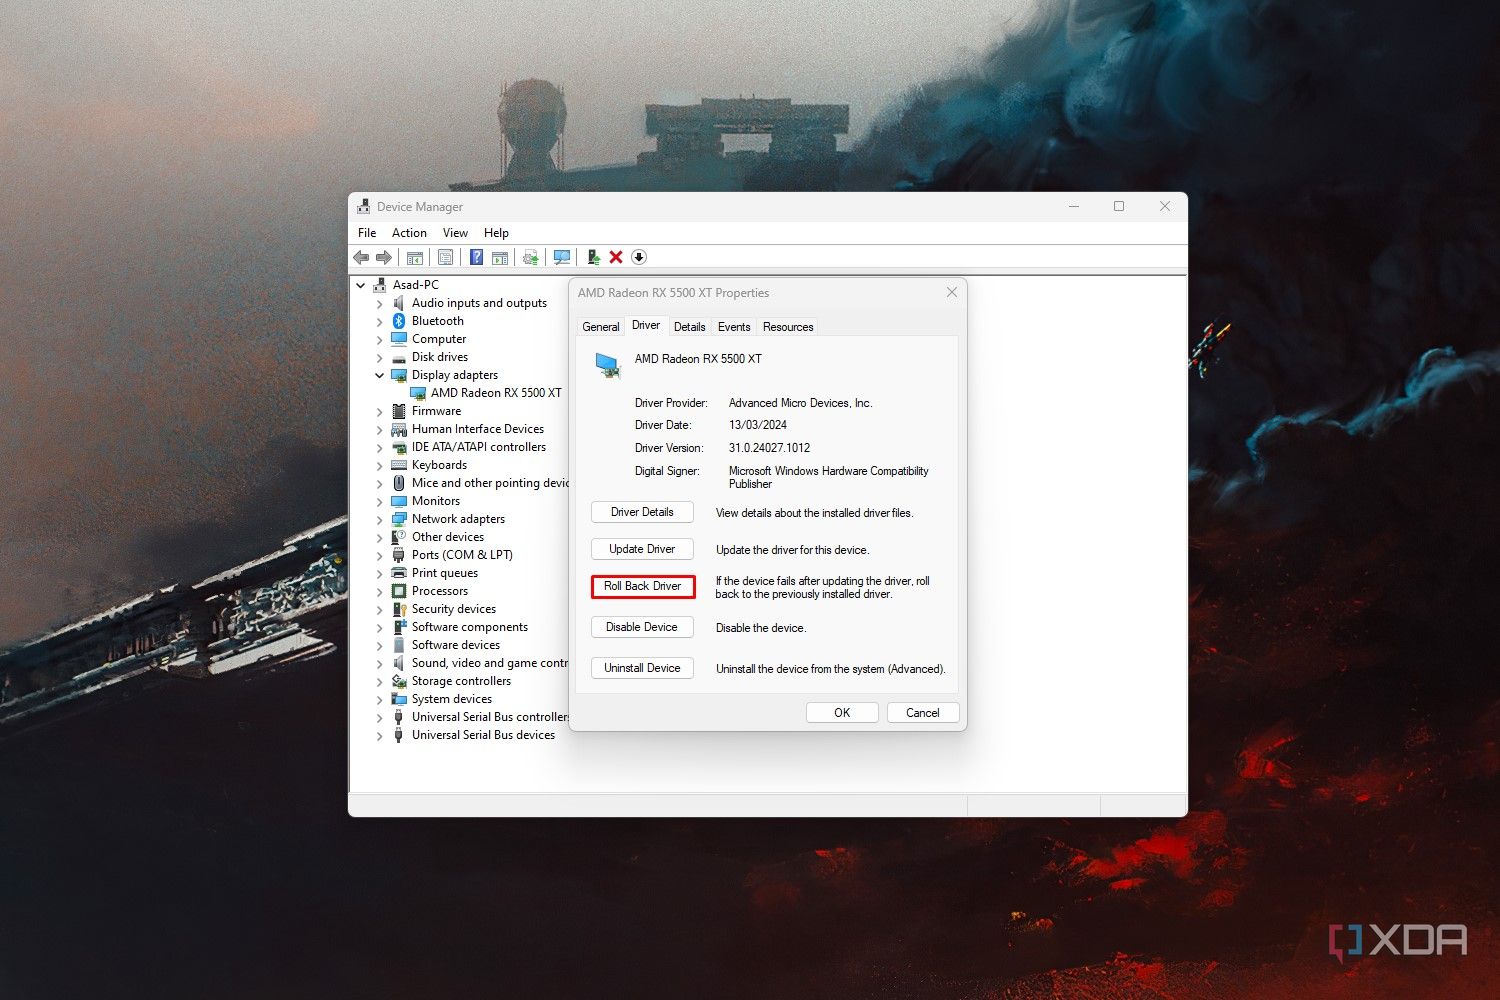Click the Back arrow in Device Manager toolbar
The image size is (1500, 1000).
361,257
